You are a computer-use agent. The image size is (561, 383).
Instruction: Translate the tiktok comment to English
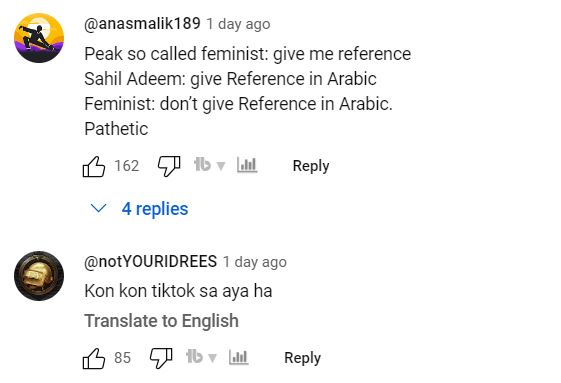pos(161,321)
